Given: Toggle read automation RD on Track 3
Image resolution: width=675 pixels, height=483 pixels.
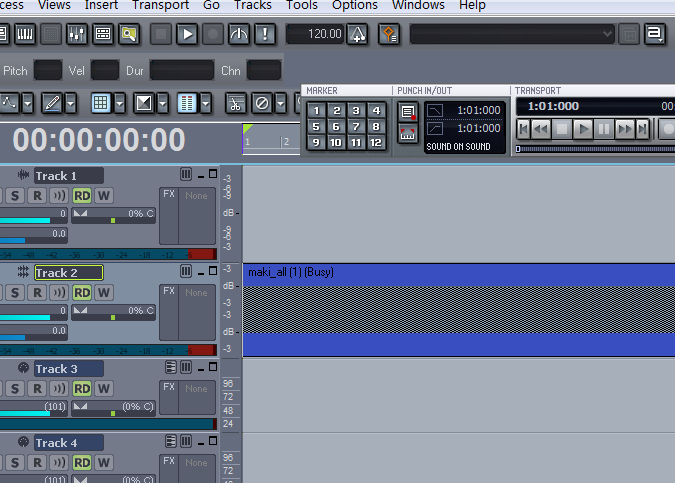Looking at the screenshot, I should pyautogui.click(x=82, y=389).
